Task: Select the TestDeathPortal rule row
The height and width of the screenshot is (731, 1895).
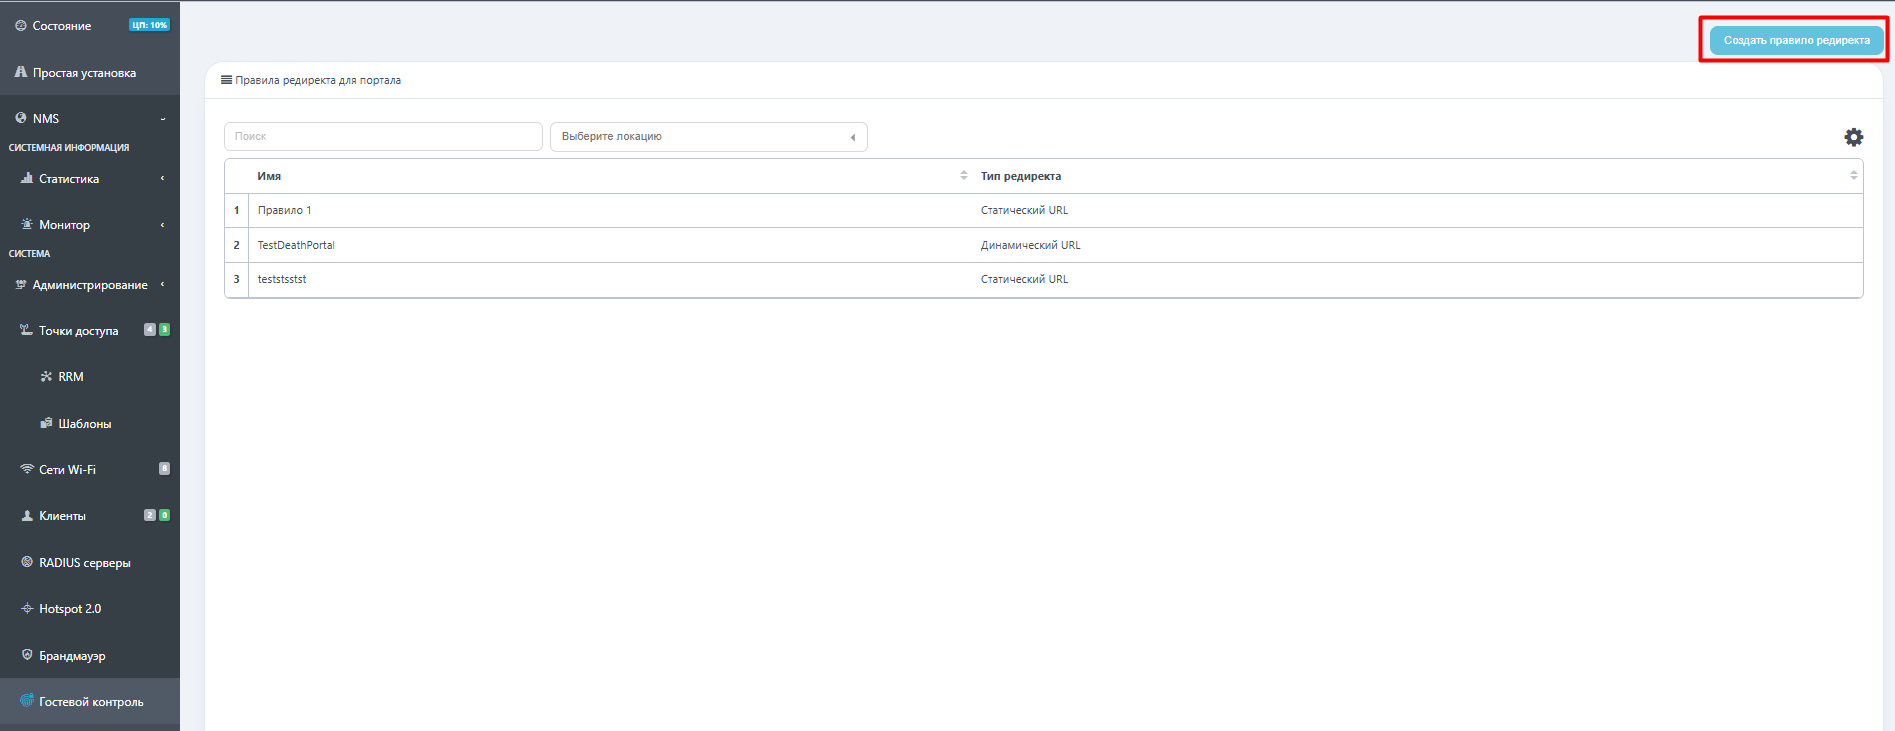Action: (1044, 245)
